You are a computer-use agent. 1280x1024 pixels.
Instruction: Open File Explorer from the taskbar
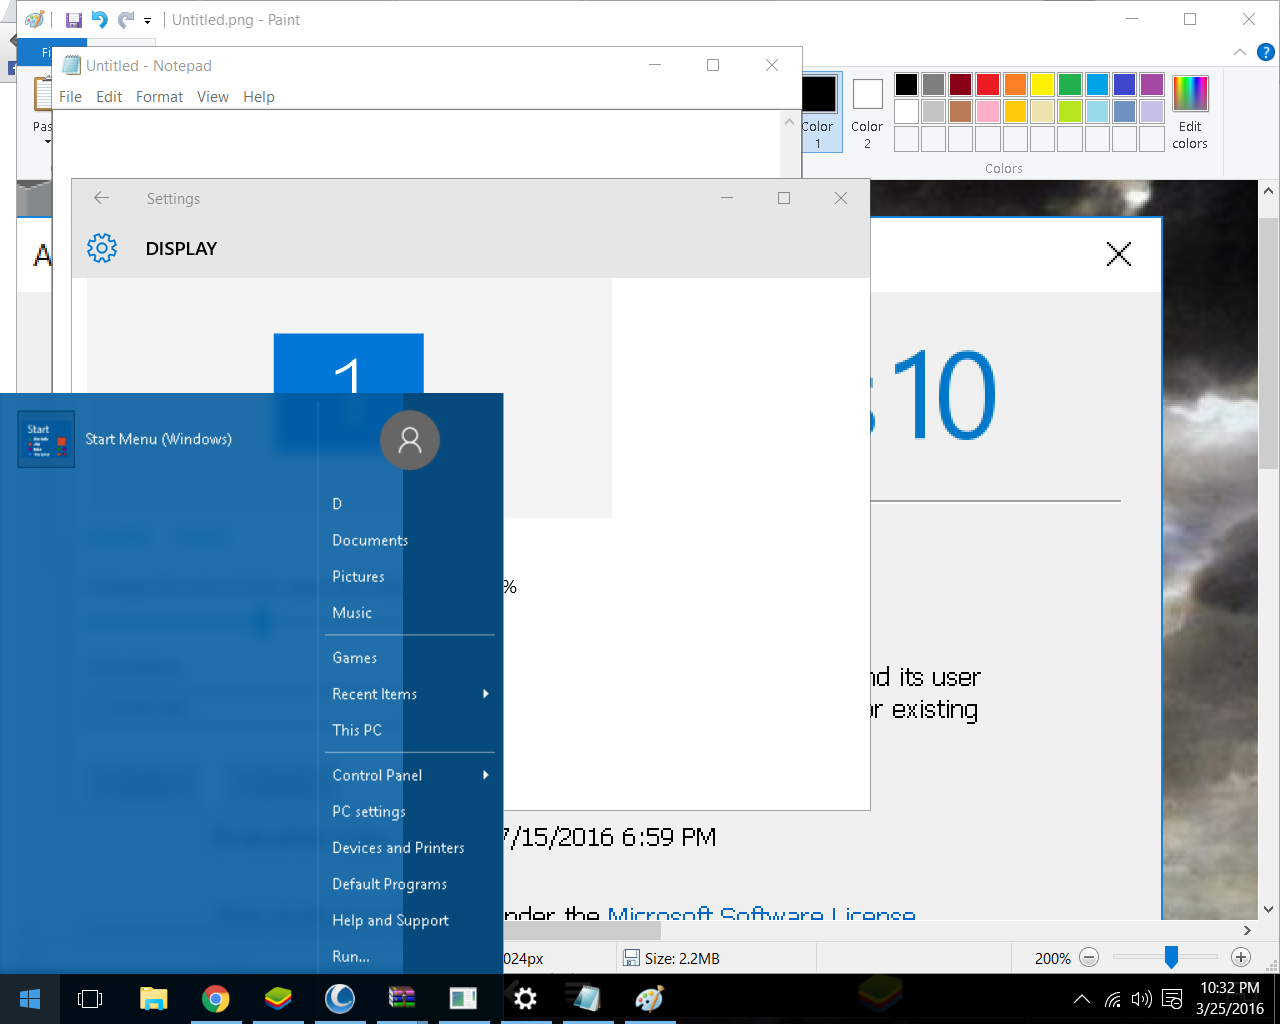153,999
